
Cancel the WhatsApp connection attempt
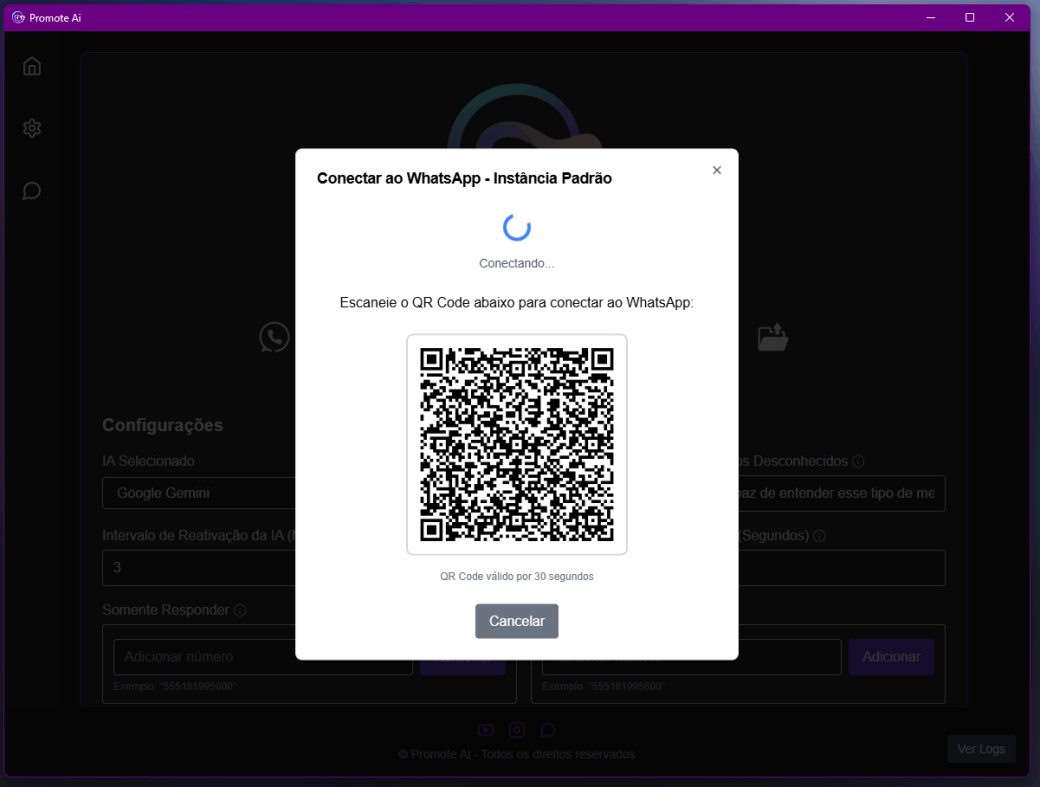coord(516,620)
